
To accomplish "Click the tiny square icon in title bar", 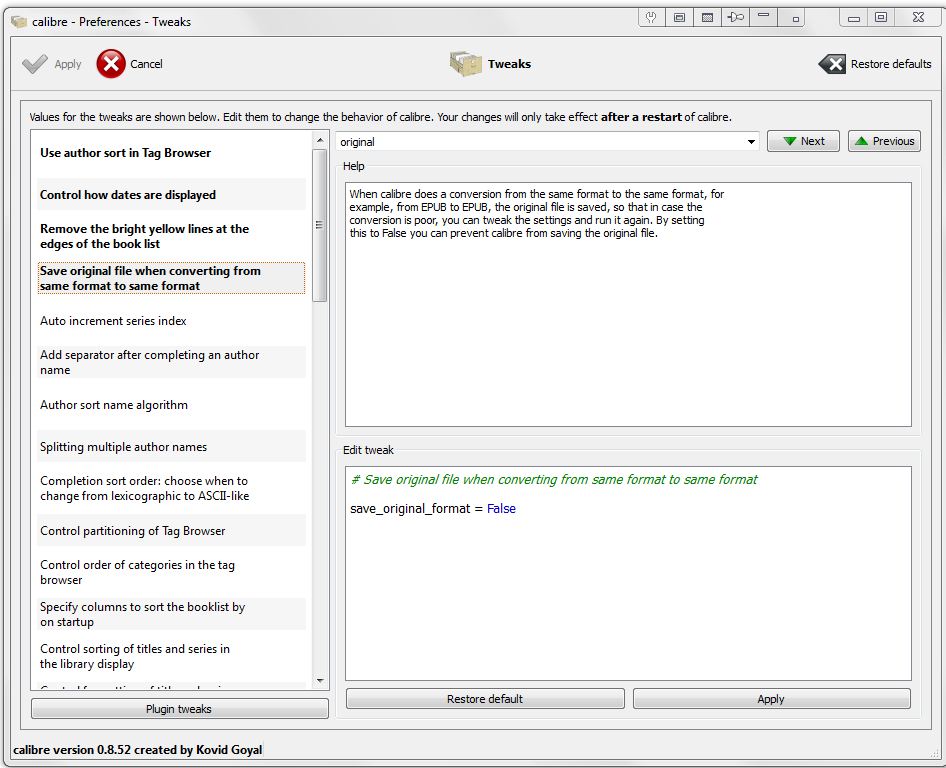I will point(795,18).
